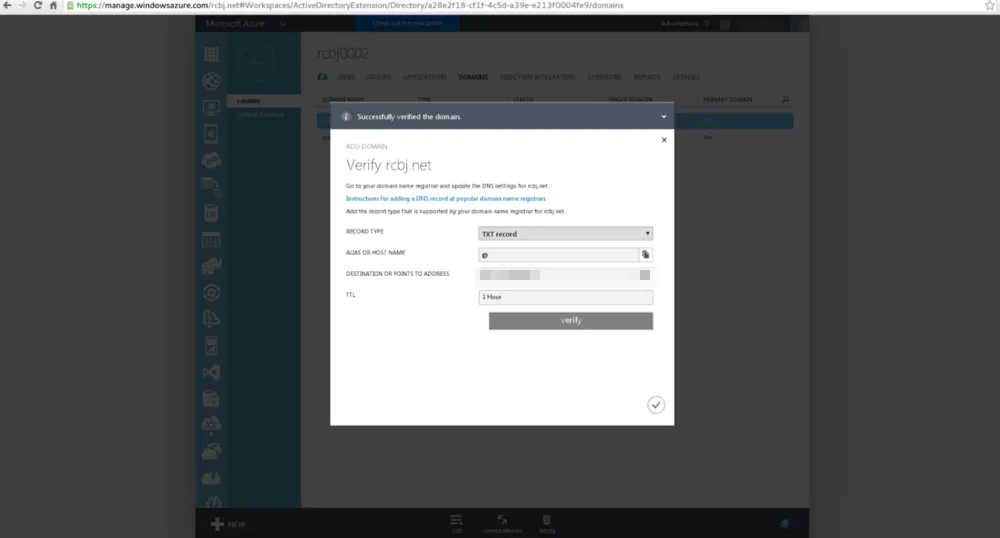Switch to the Licenses tab

pyautogui.click(x=686, y=77)
